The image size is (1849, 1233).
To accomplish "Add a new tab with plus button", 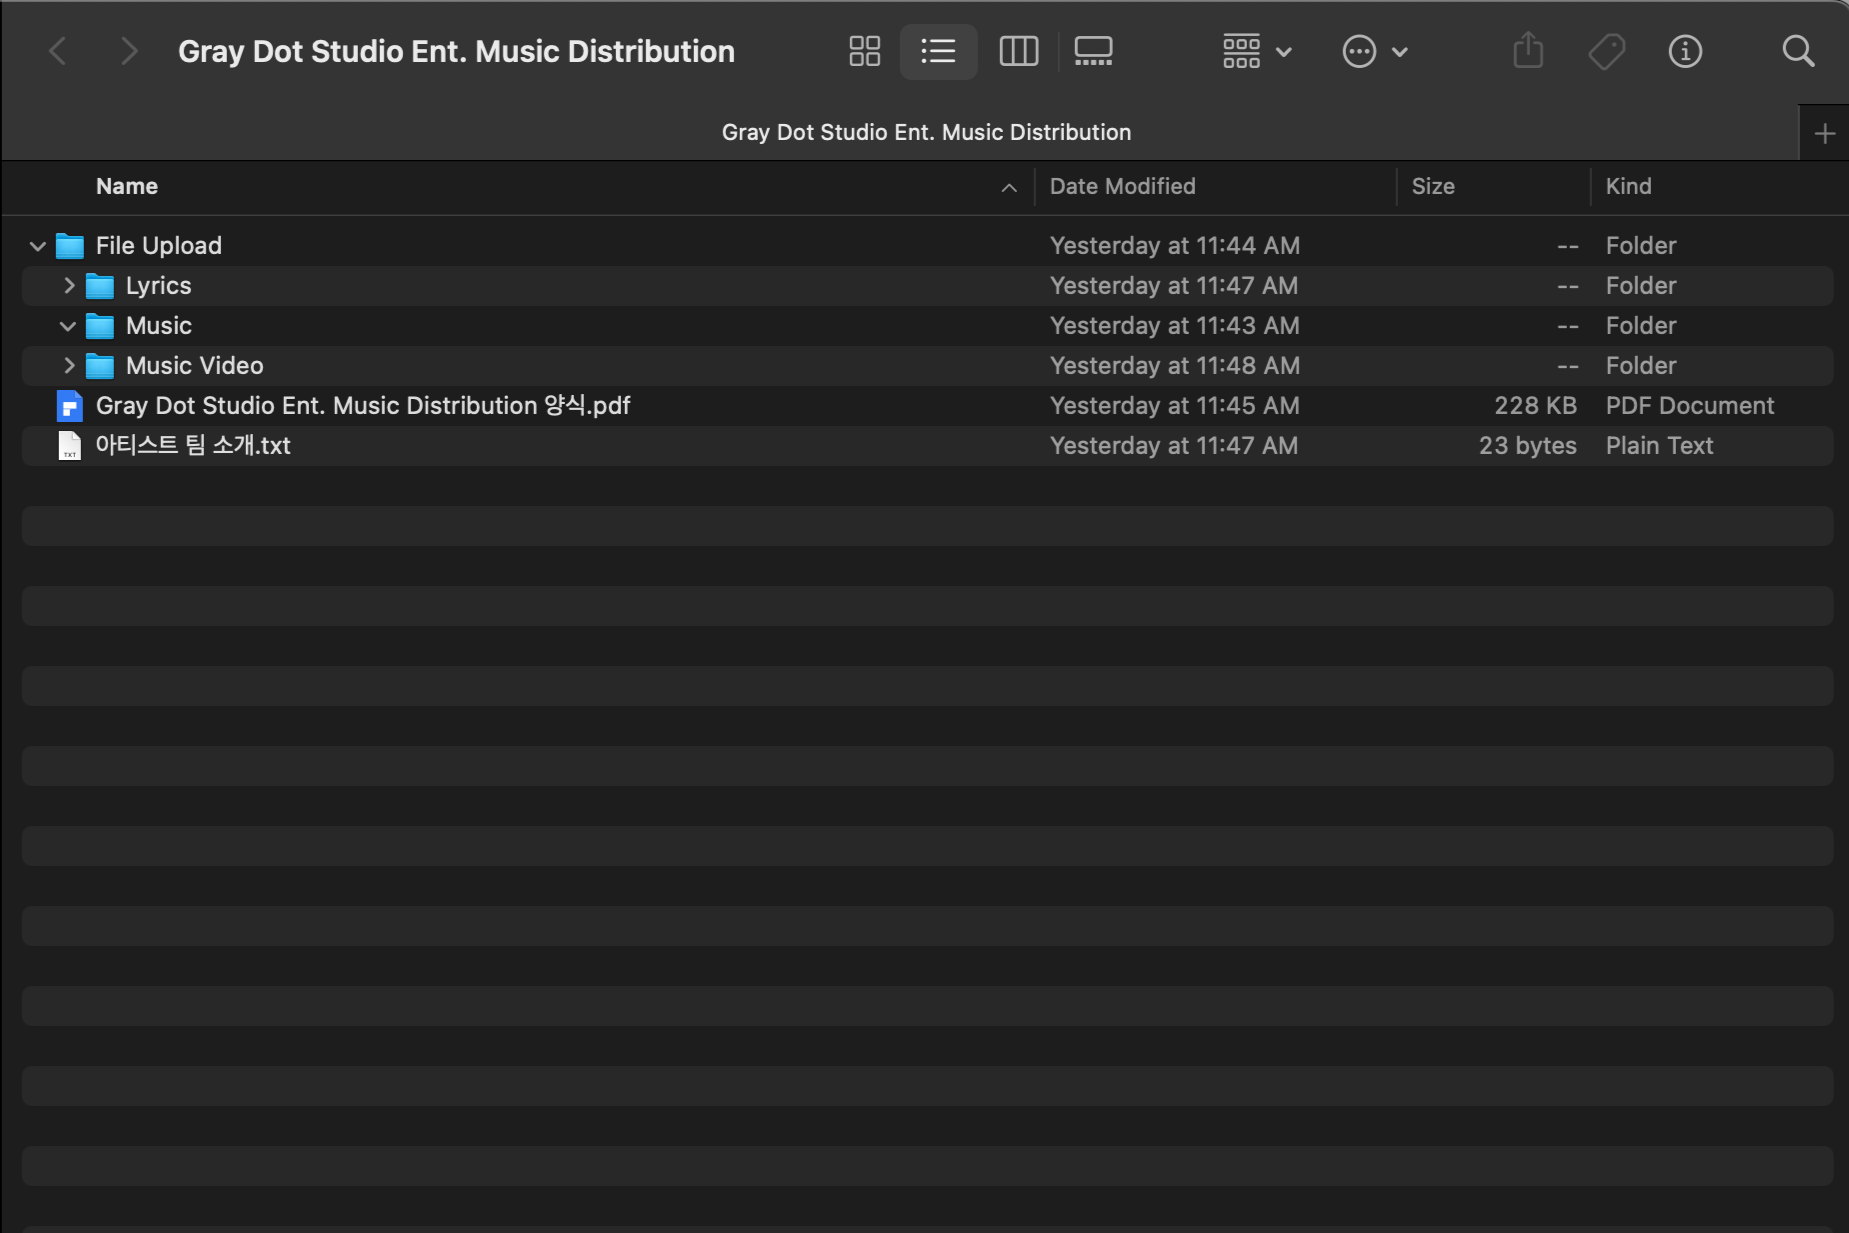I will 1824,133.
